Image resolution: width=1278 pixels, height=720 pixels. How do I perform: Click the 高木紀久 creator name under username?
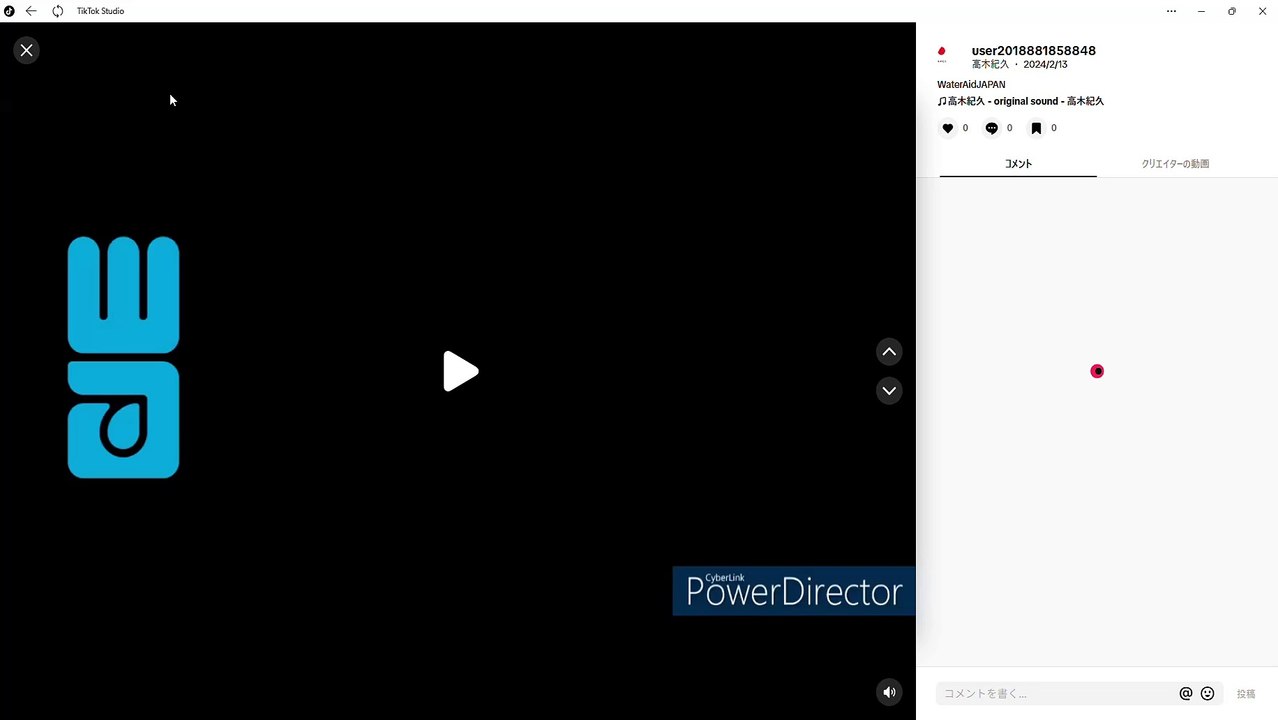tap(990, 64)
